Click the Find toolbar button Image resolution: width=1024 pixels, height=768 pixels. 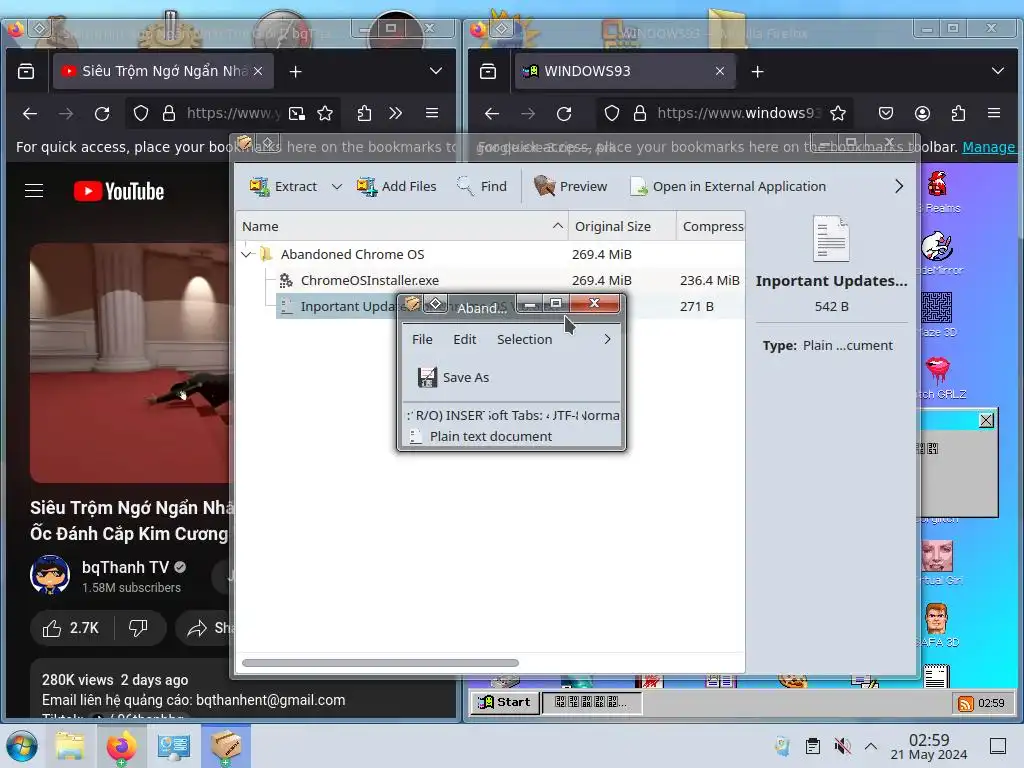coord(482,187)
